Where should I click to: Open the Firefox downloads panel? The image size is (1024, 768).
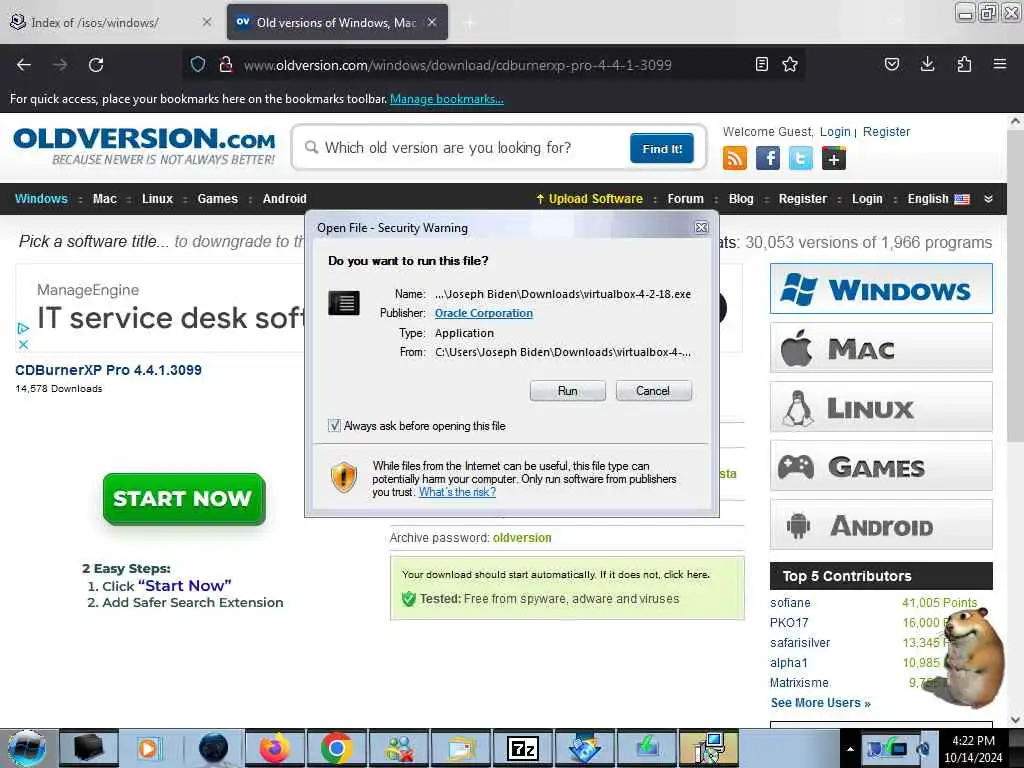[x=927, y=64]
